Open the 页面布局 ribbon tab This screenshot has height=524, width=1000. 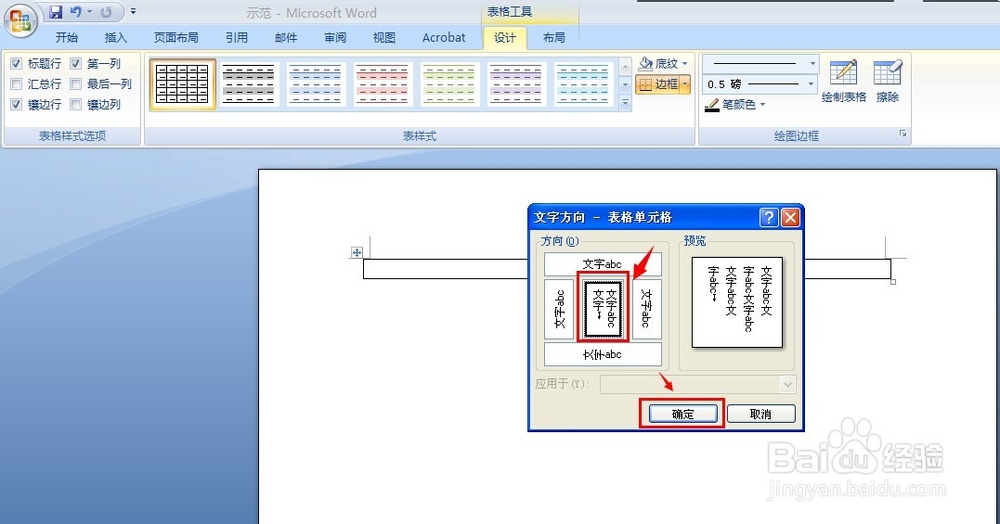[x=176, y=38]
